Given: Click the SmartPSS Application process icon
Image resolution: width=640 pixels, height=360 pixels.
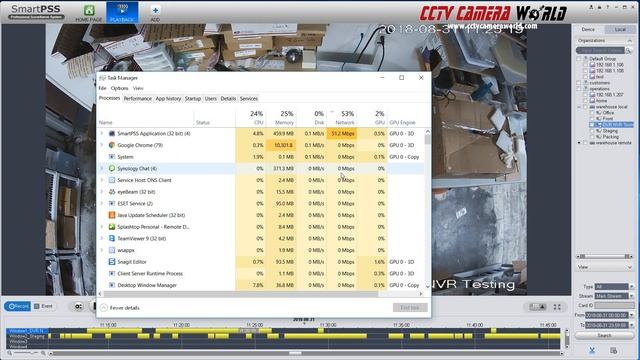Looking at the screenshot, I should (112, 133).
